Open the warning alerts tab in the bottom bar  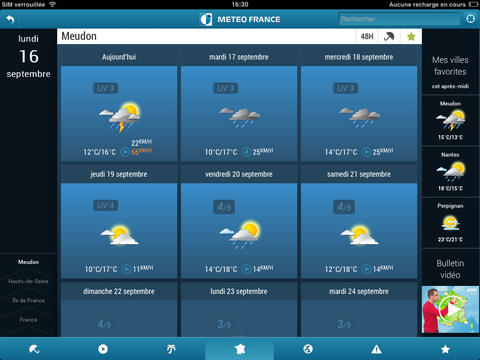click(x=376, y=349)
